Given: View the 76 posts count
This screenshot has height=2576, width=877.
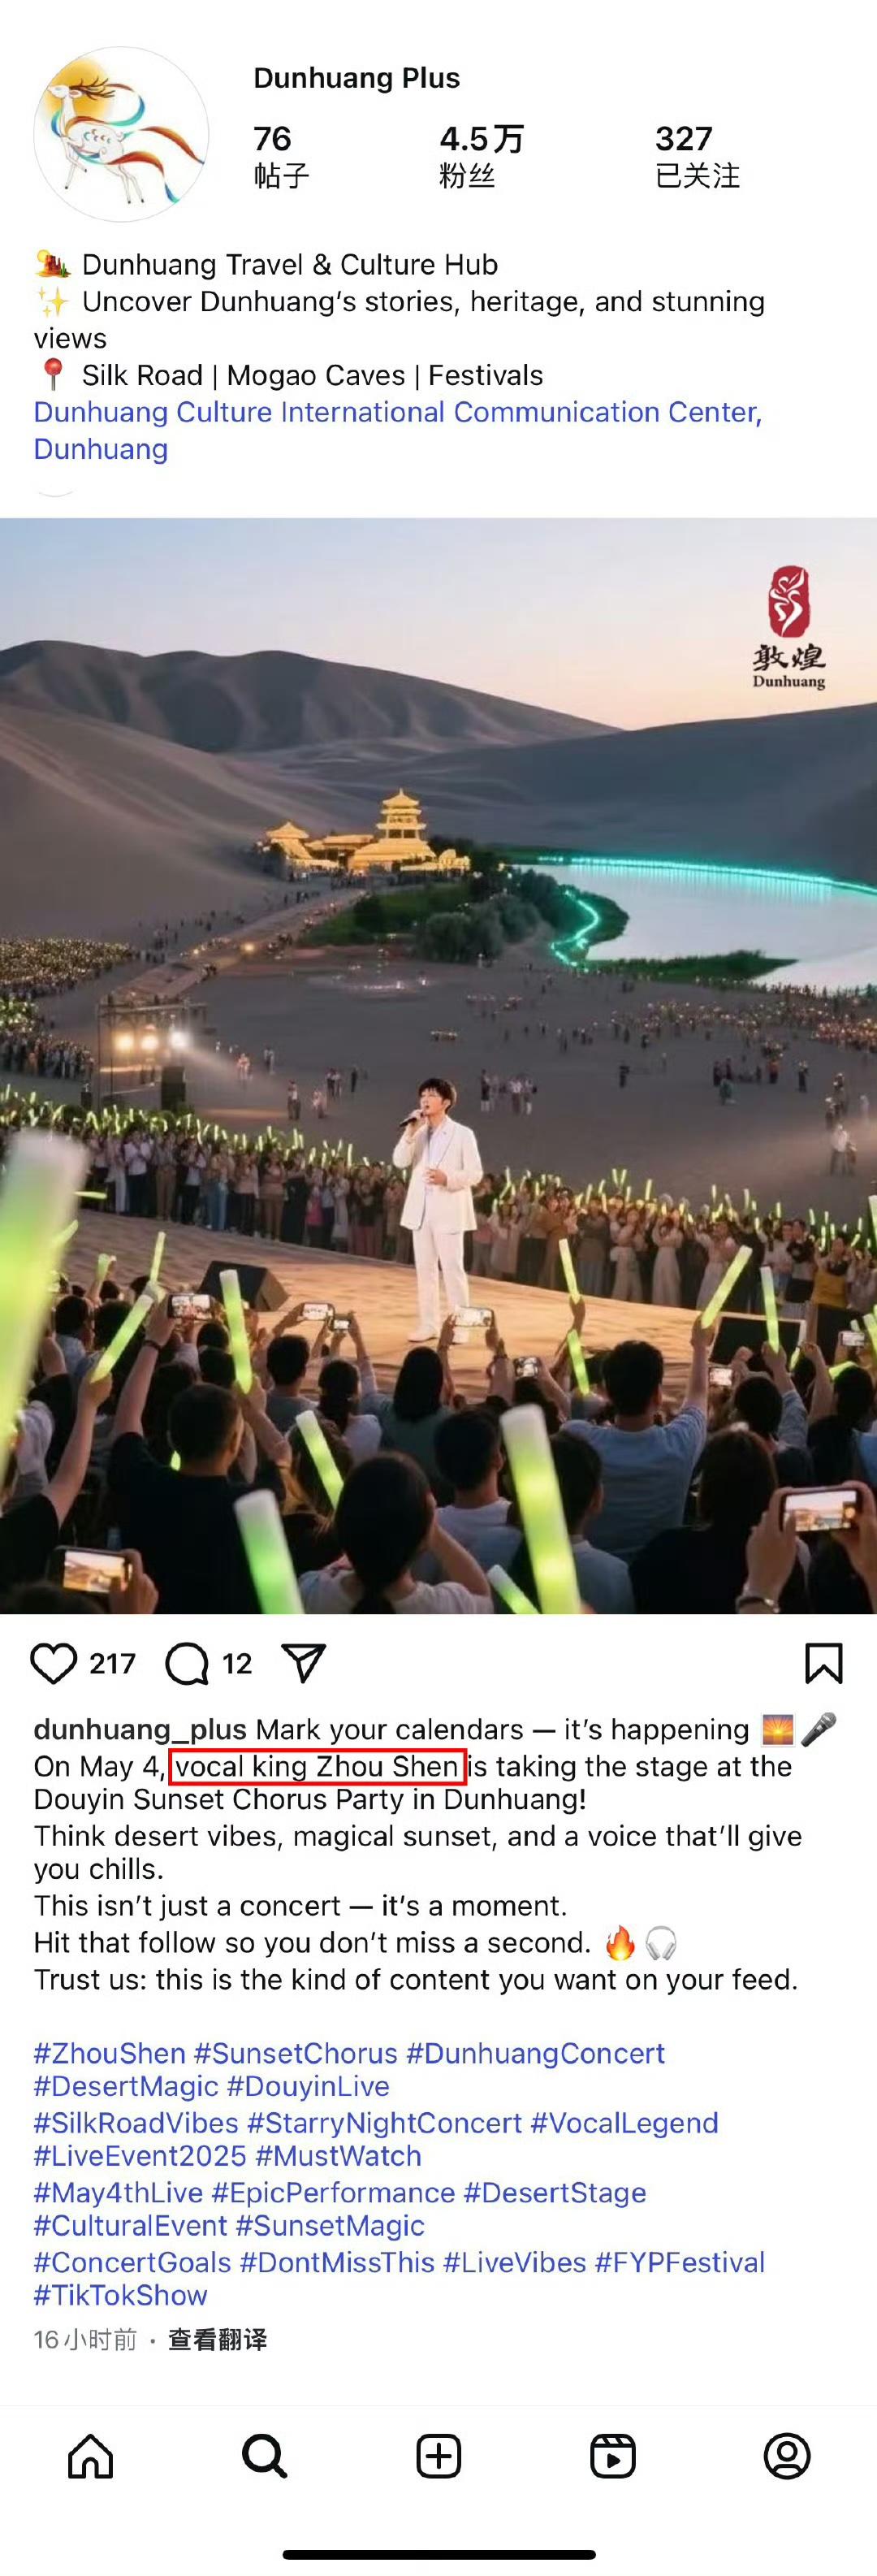Looking at the screenshot, I should coord(281,156).
